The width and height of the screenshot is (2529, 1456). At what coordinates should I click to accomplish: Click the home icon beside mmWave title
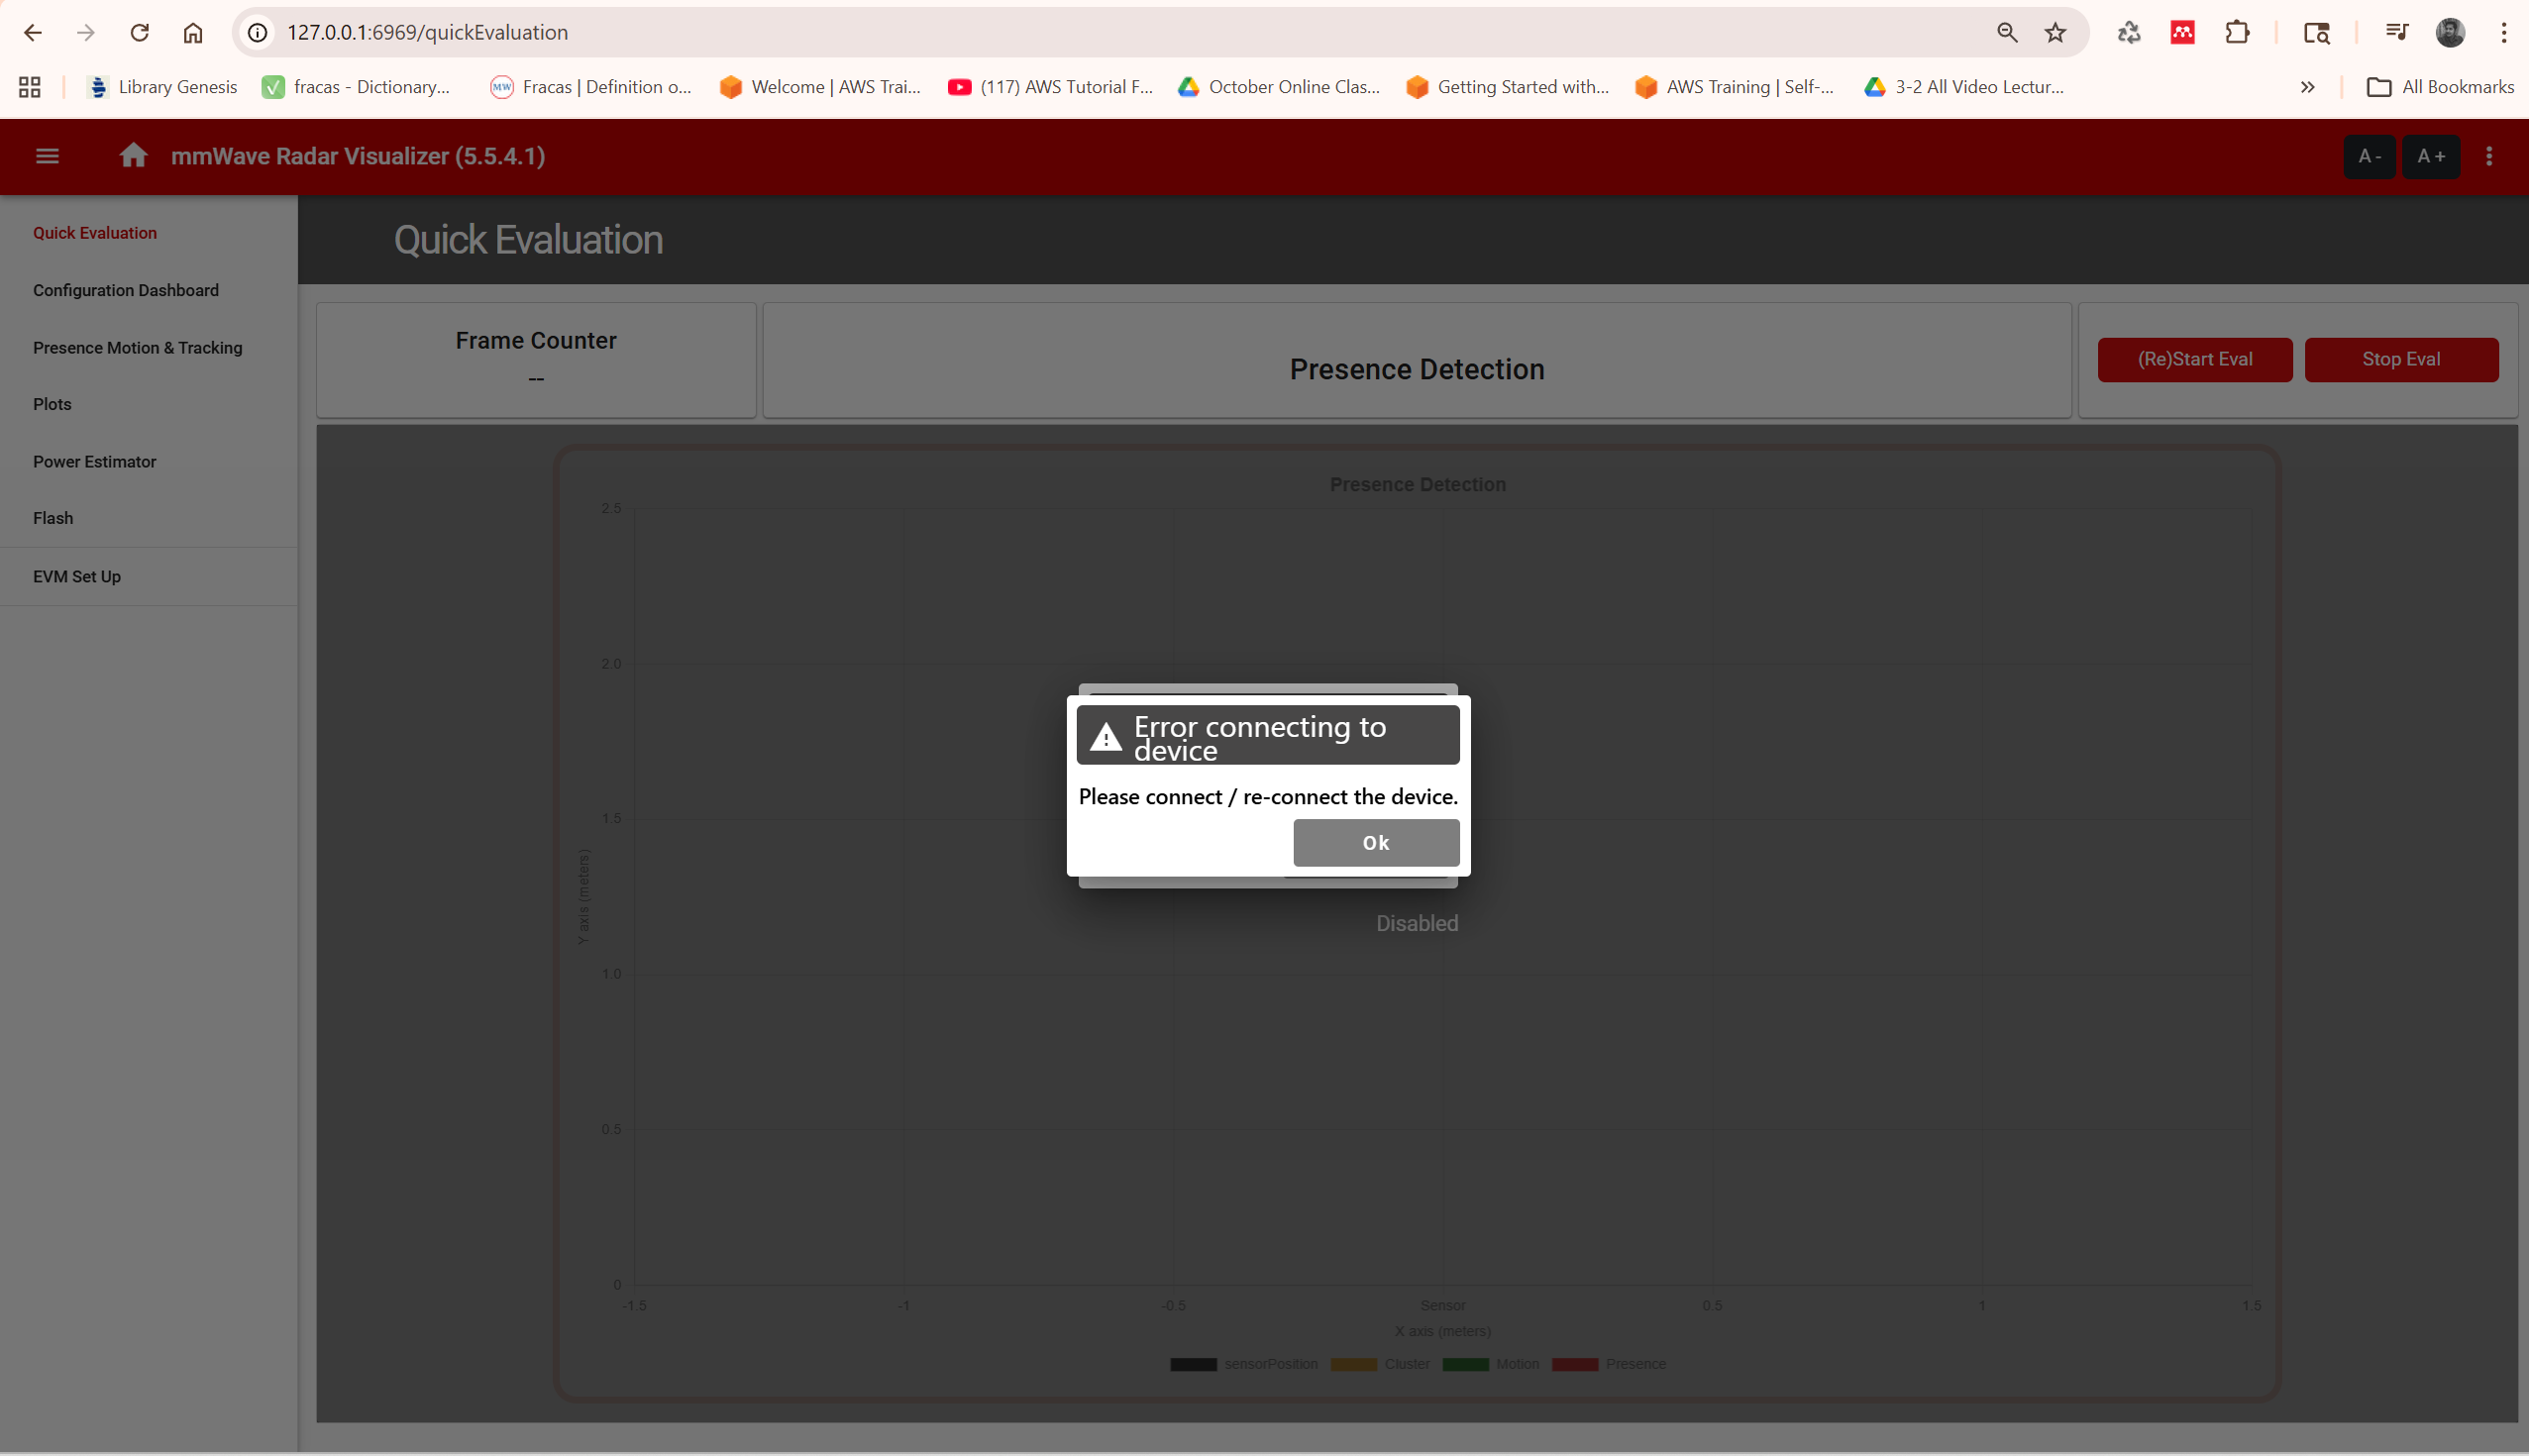pyautogui.click(x=133, y=155)
